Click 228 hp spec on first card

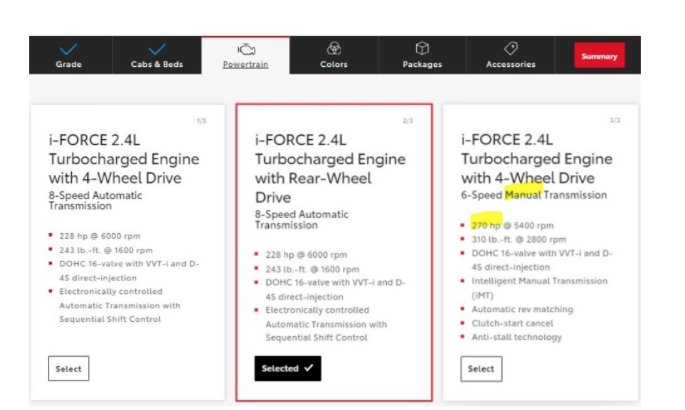click(x=100, y=236)
